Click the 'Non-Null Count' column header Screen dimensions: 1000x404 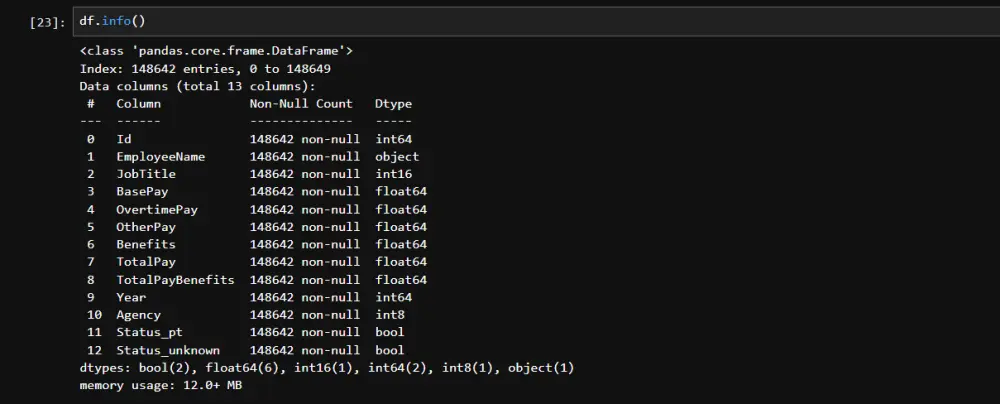(301, 104)
